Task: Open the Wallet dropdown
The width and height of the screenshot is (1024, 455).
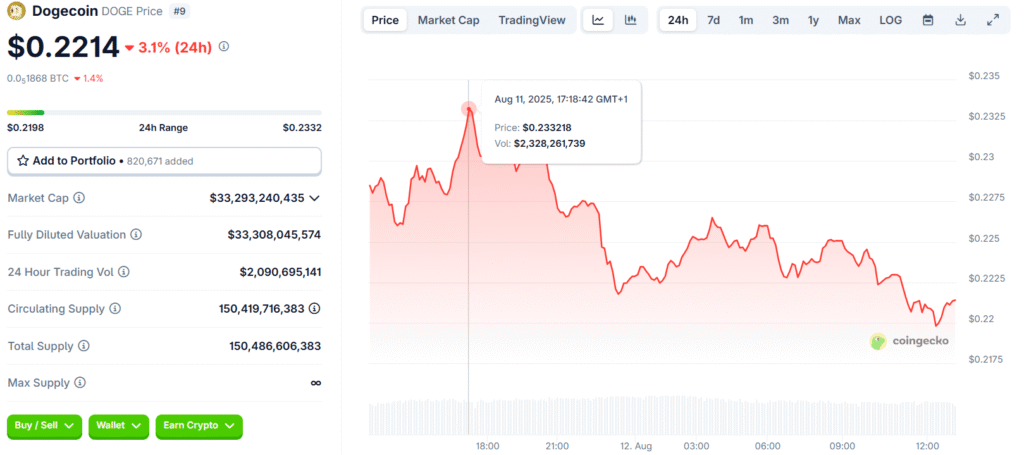Action: point(118,426)
